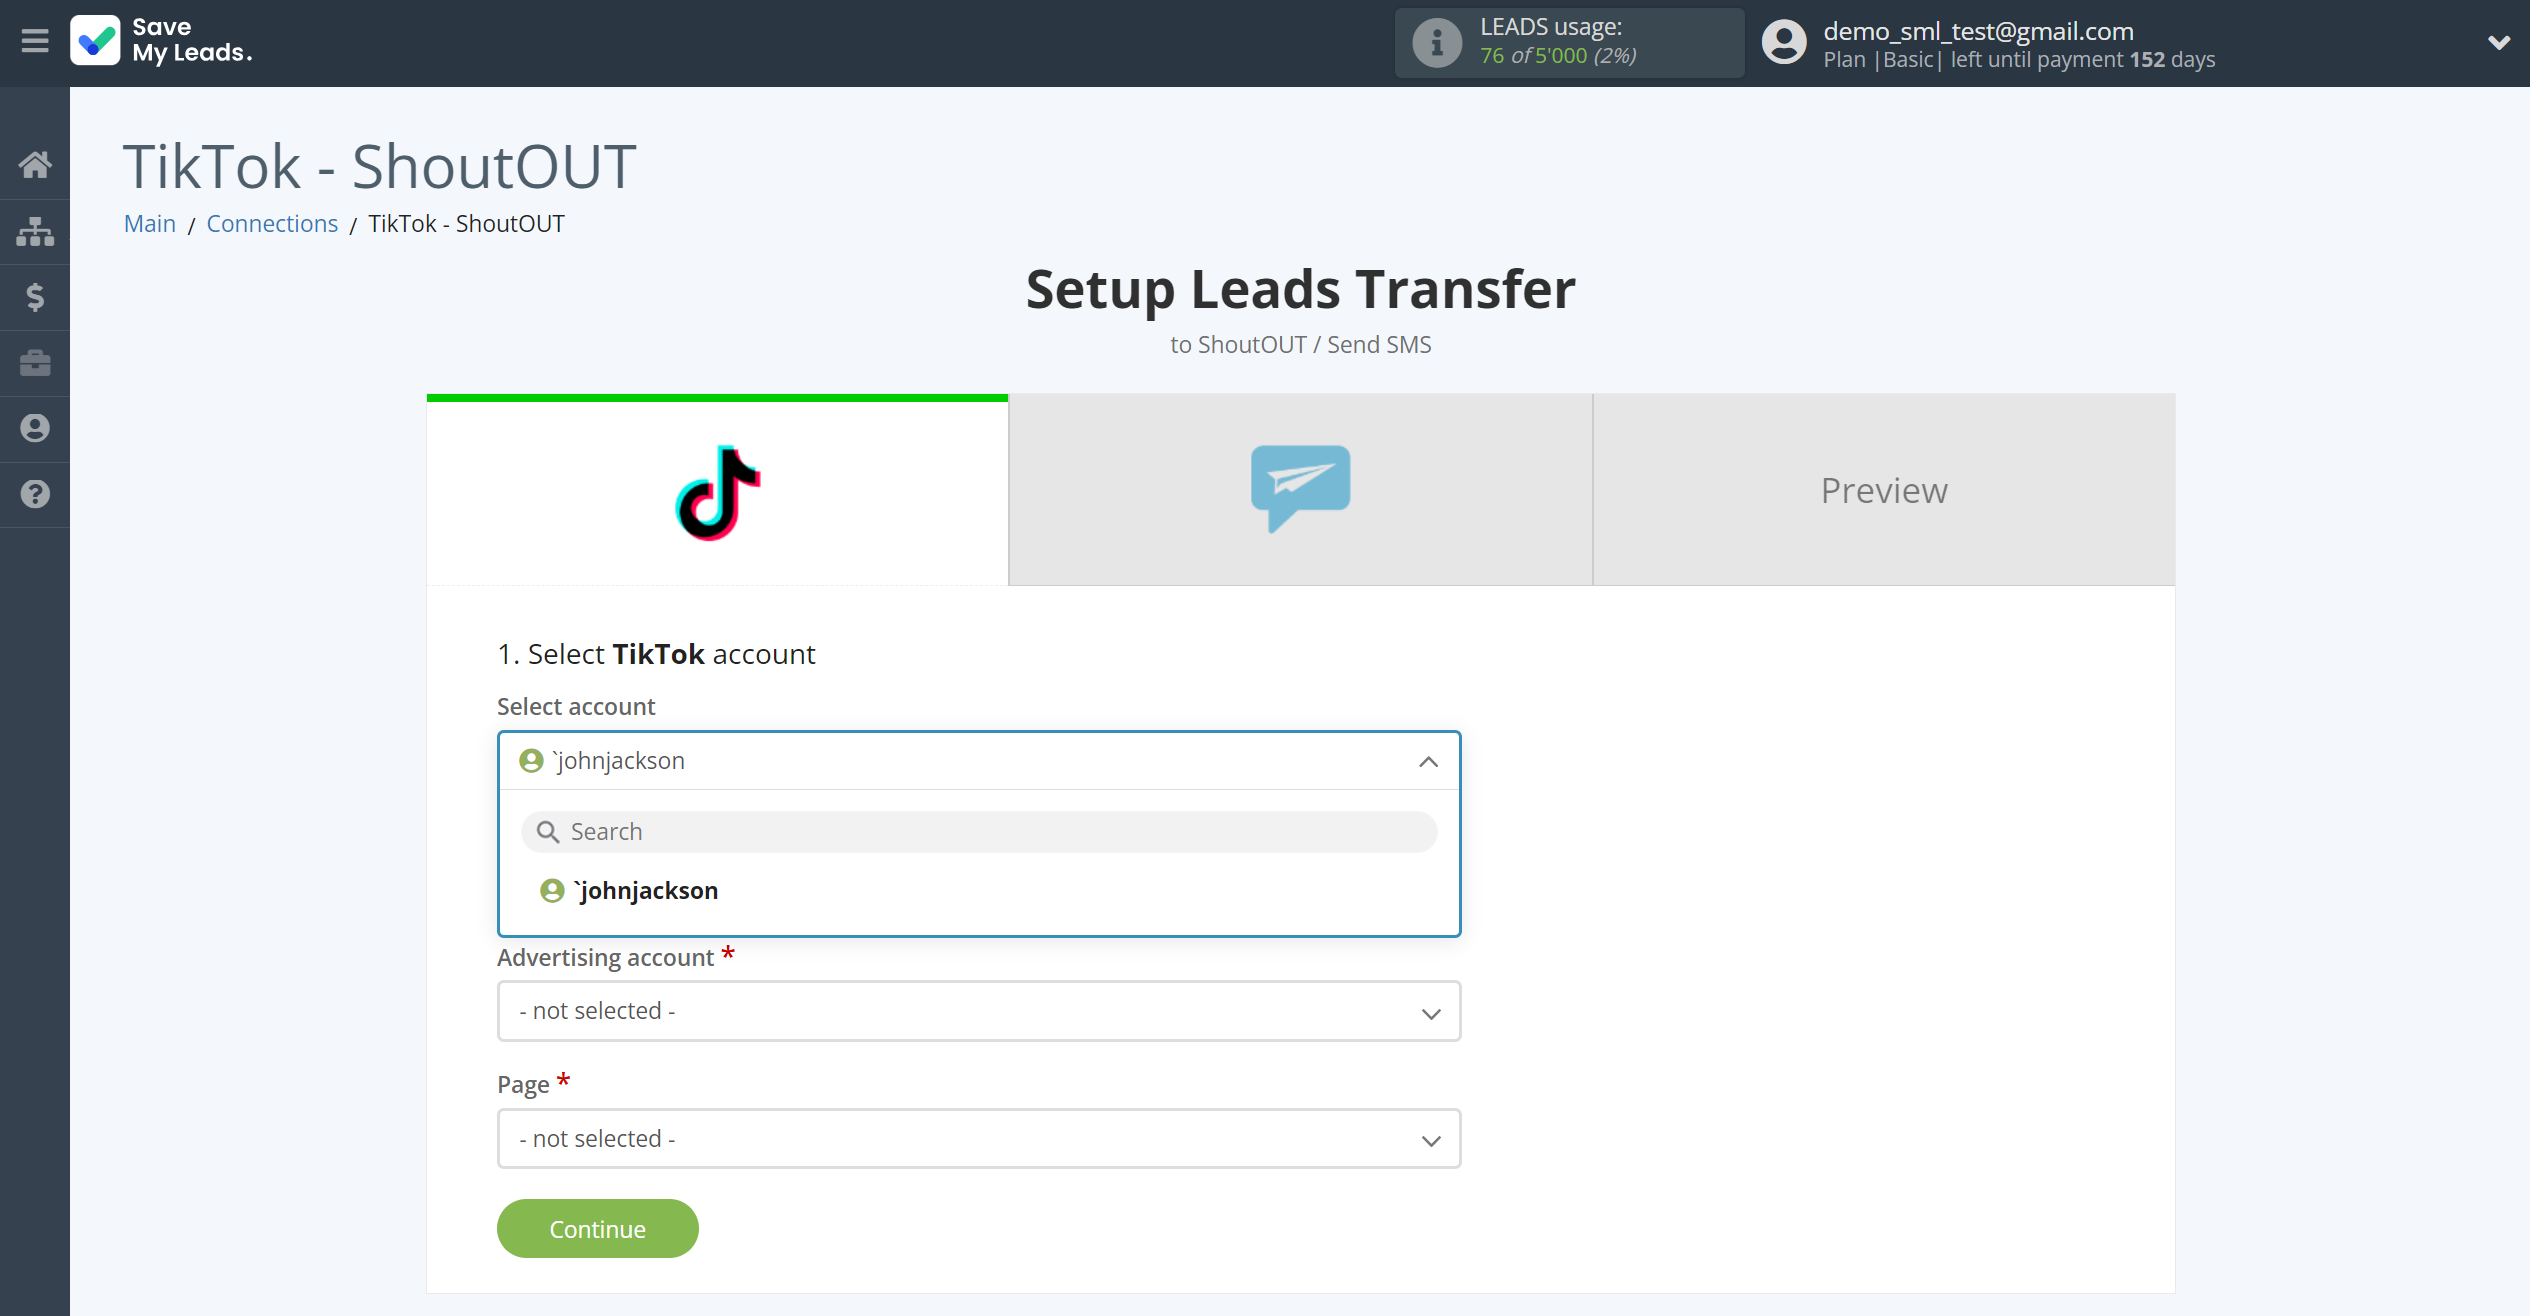Click the Save My Leads logo icon
Screen dimensions: 2530x1316
[x=94, y=40]
